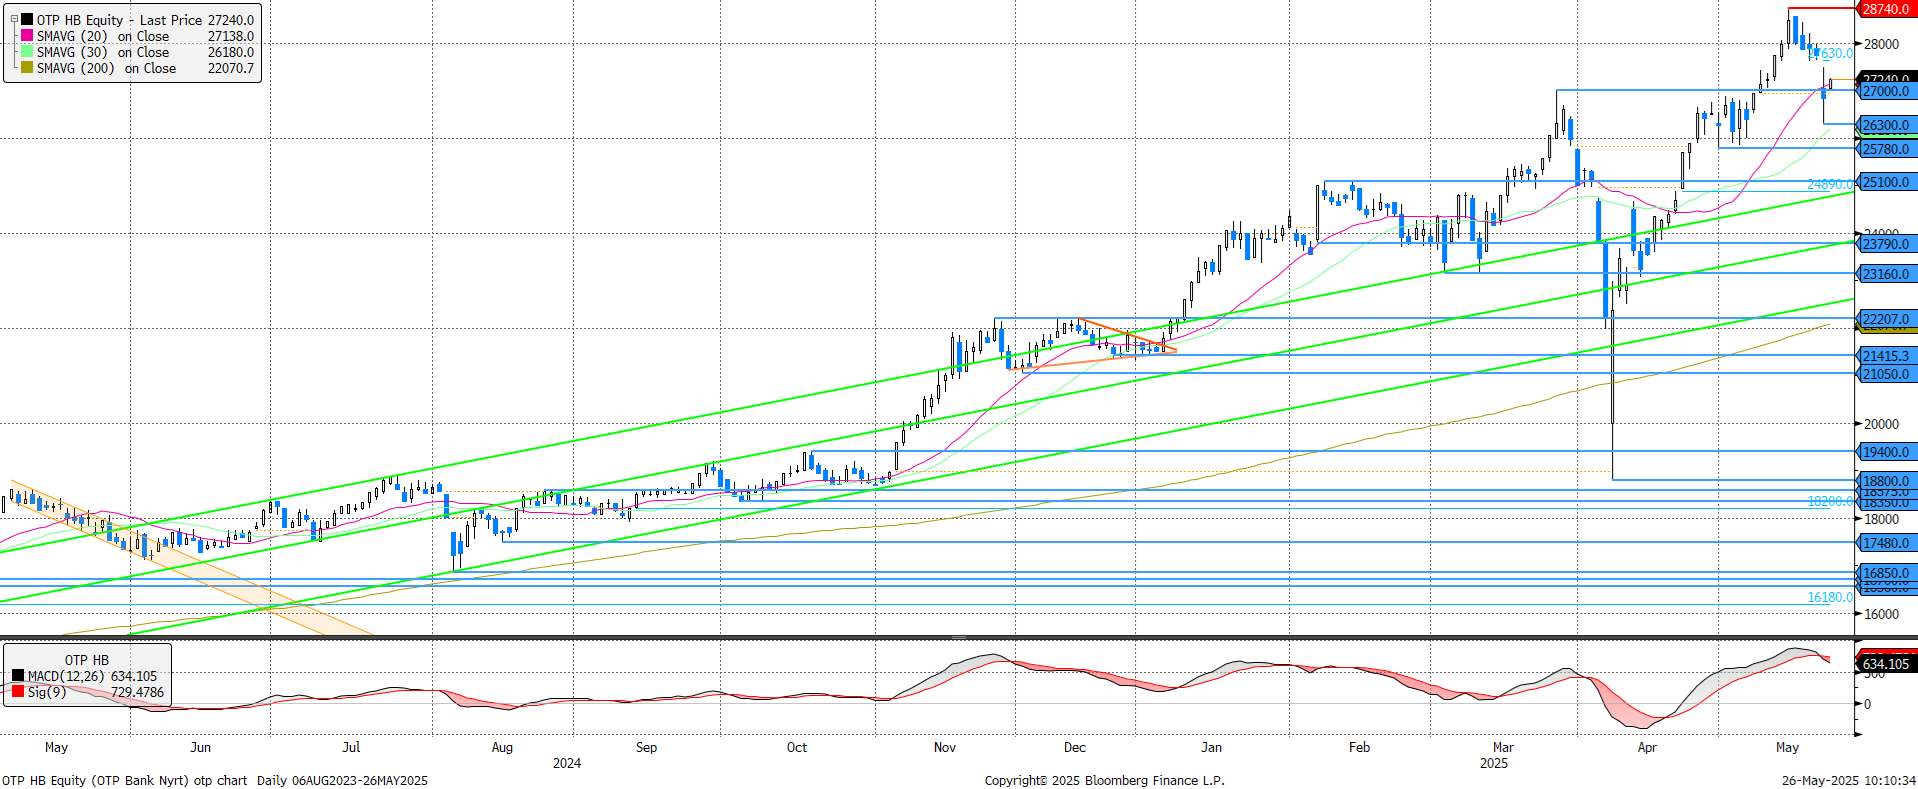The height and width of the screenshot is (789, 1918).
Task: Select the 'SMAVG (30) on Close' legend entry
Action: [145, 52]
